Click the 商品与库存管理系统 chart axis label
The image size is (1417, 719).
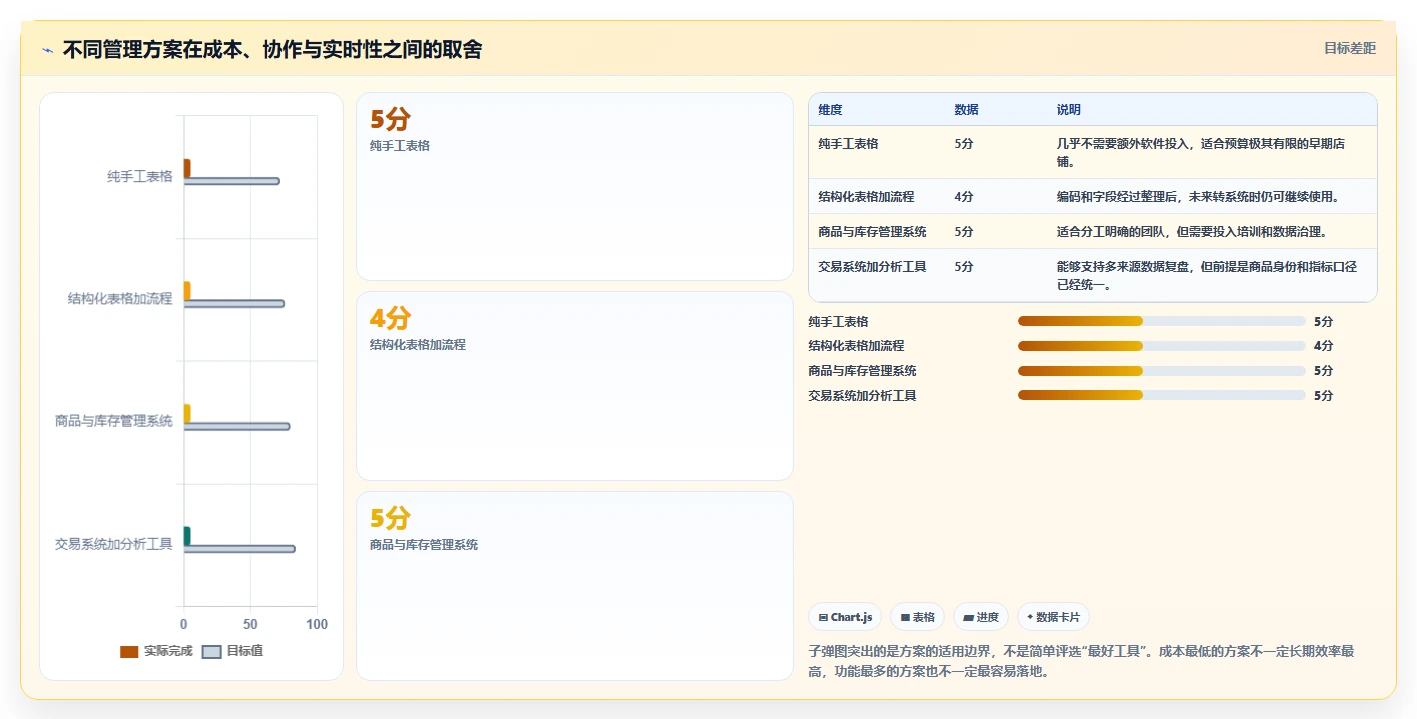[114, 422]
